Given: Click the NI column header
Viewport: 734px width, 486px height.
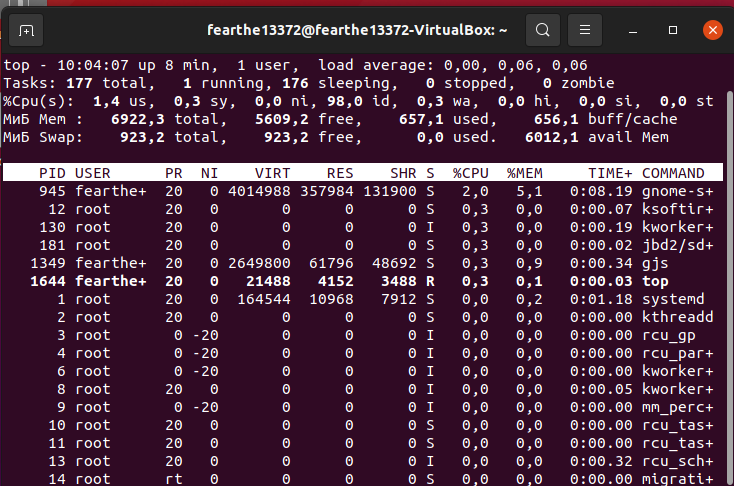Looking at the screenshot, I should 210,173.
